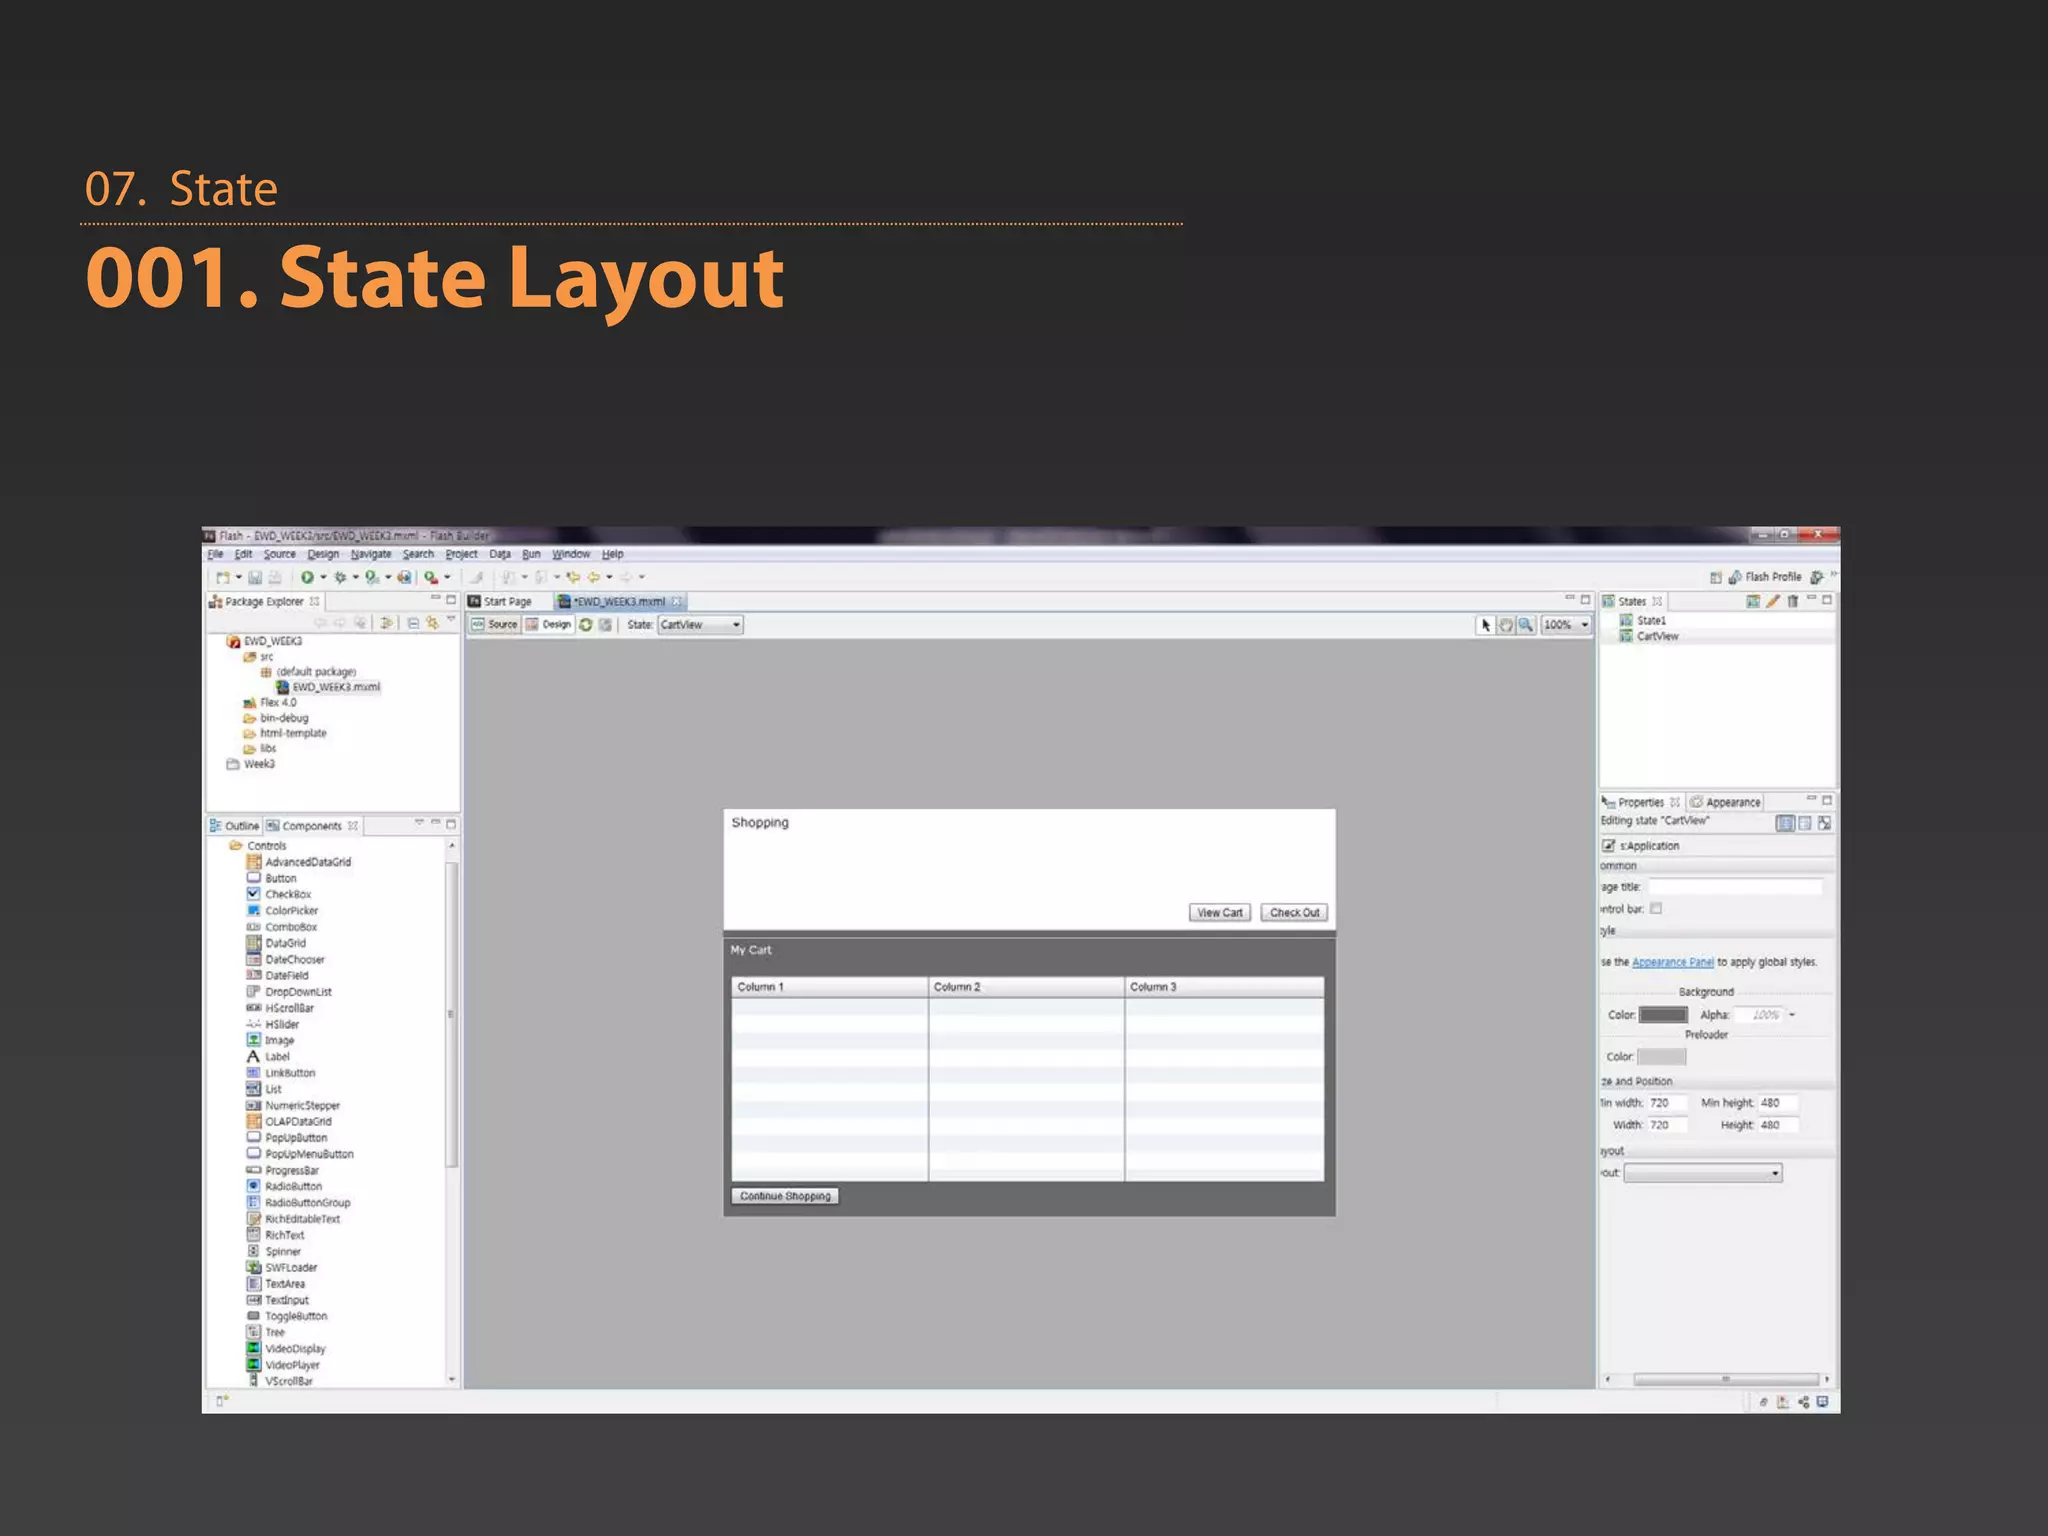Click Collapse All icon in Package Explorer
The image size is (2048, 1536).
coord(413,623)
